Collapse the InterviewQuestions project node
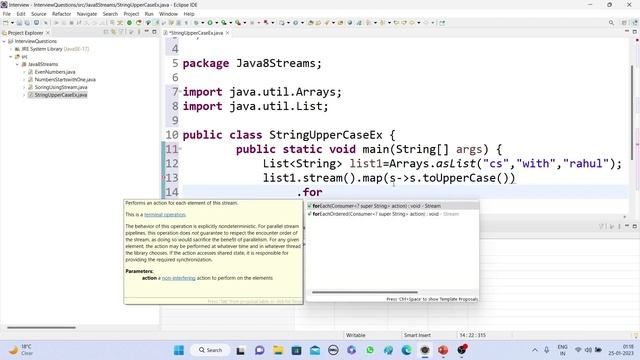This screenshot has width=640, height=360. click(4, 41)
